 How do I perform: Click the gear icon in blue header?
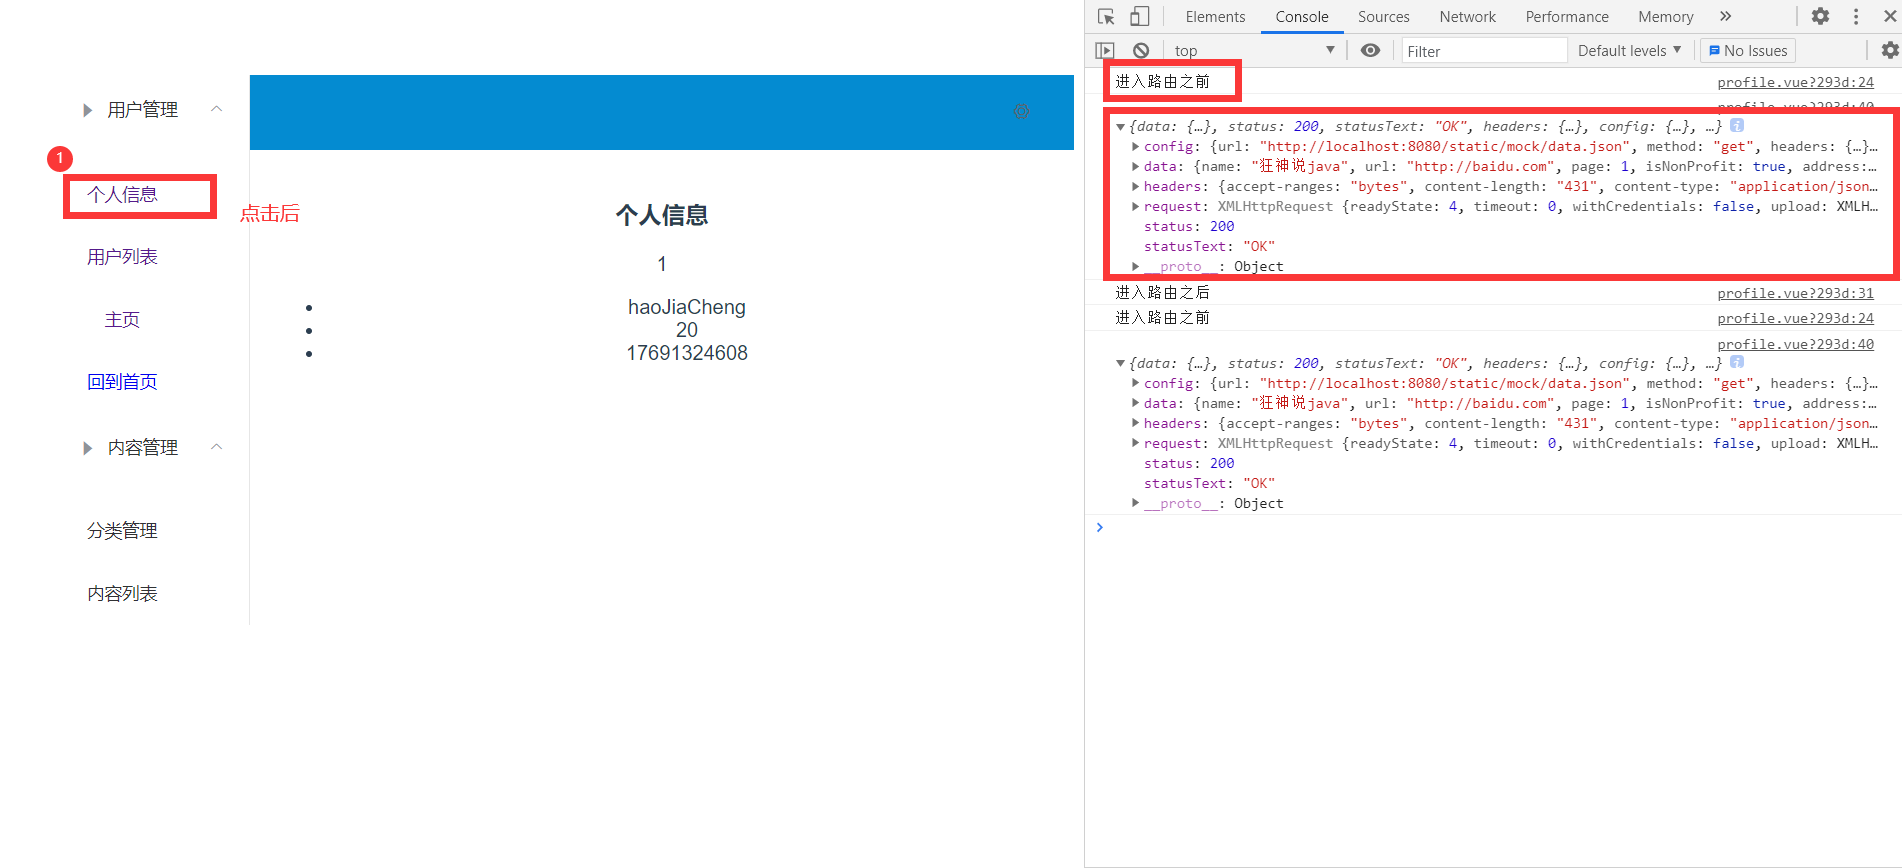tap(1021, 111)
